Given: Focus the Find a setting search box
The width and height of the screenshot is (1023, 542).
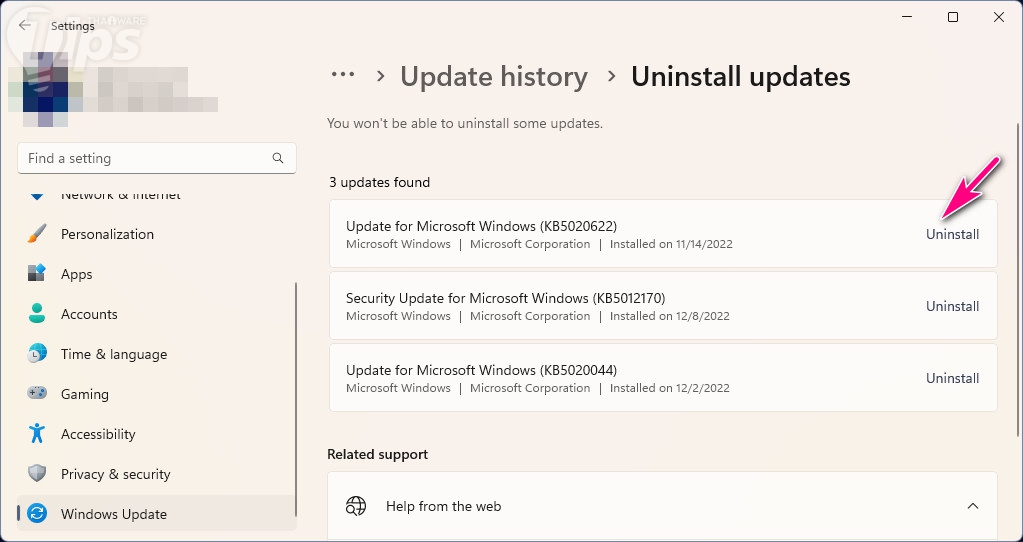Looking at the screenshot, I should pyautogui.click(x=145, y=158).
